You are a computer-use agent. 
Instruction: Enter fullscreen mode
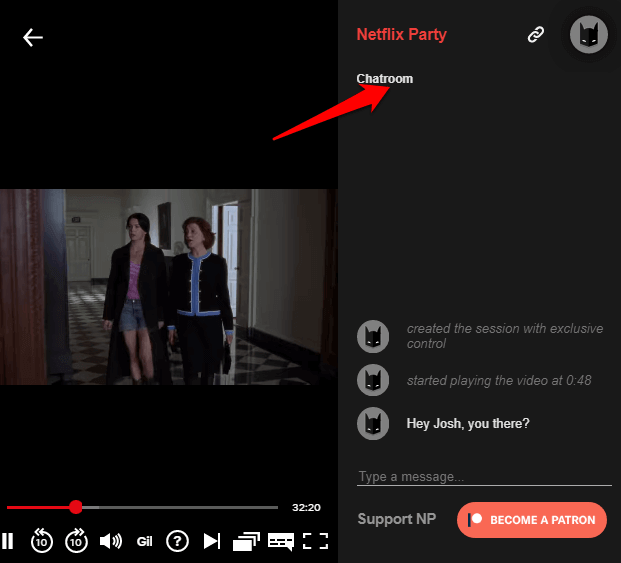point(315,541)
